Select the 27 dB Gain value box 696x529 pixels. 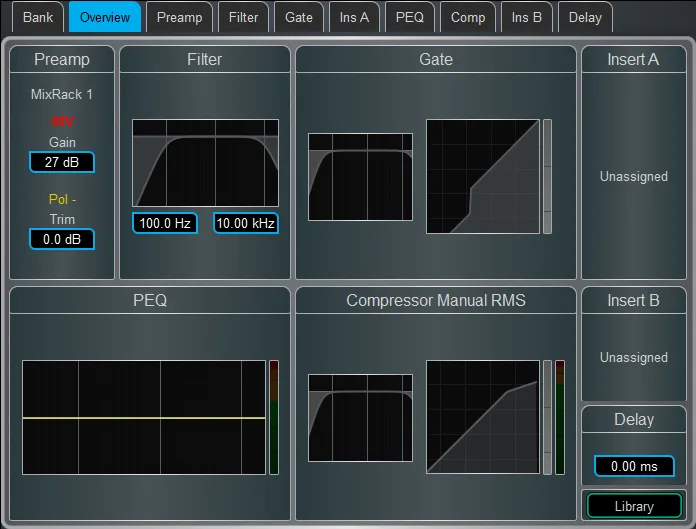coord(62,162)
